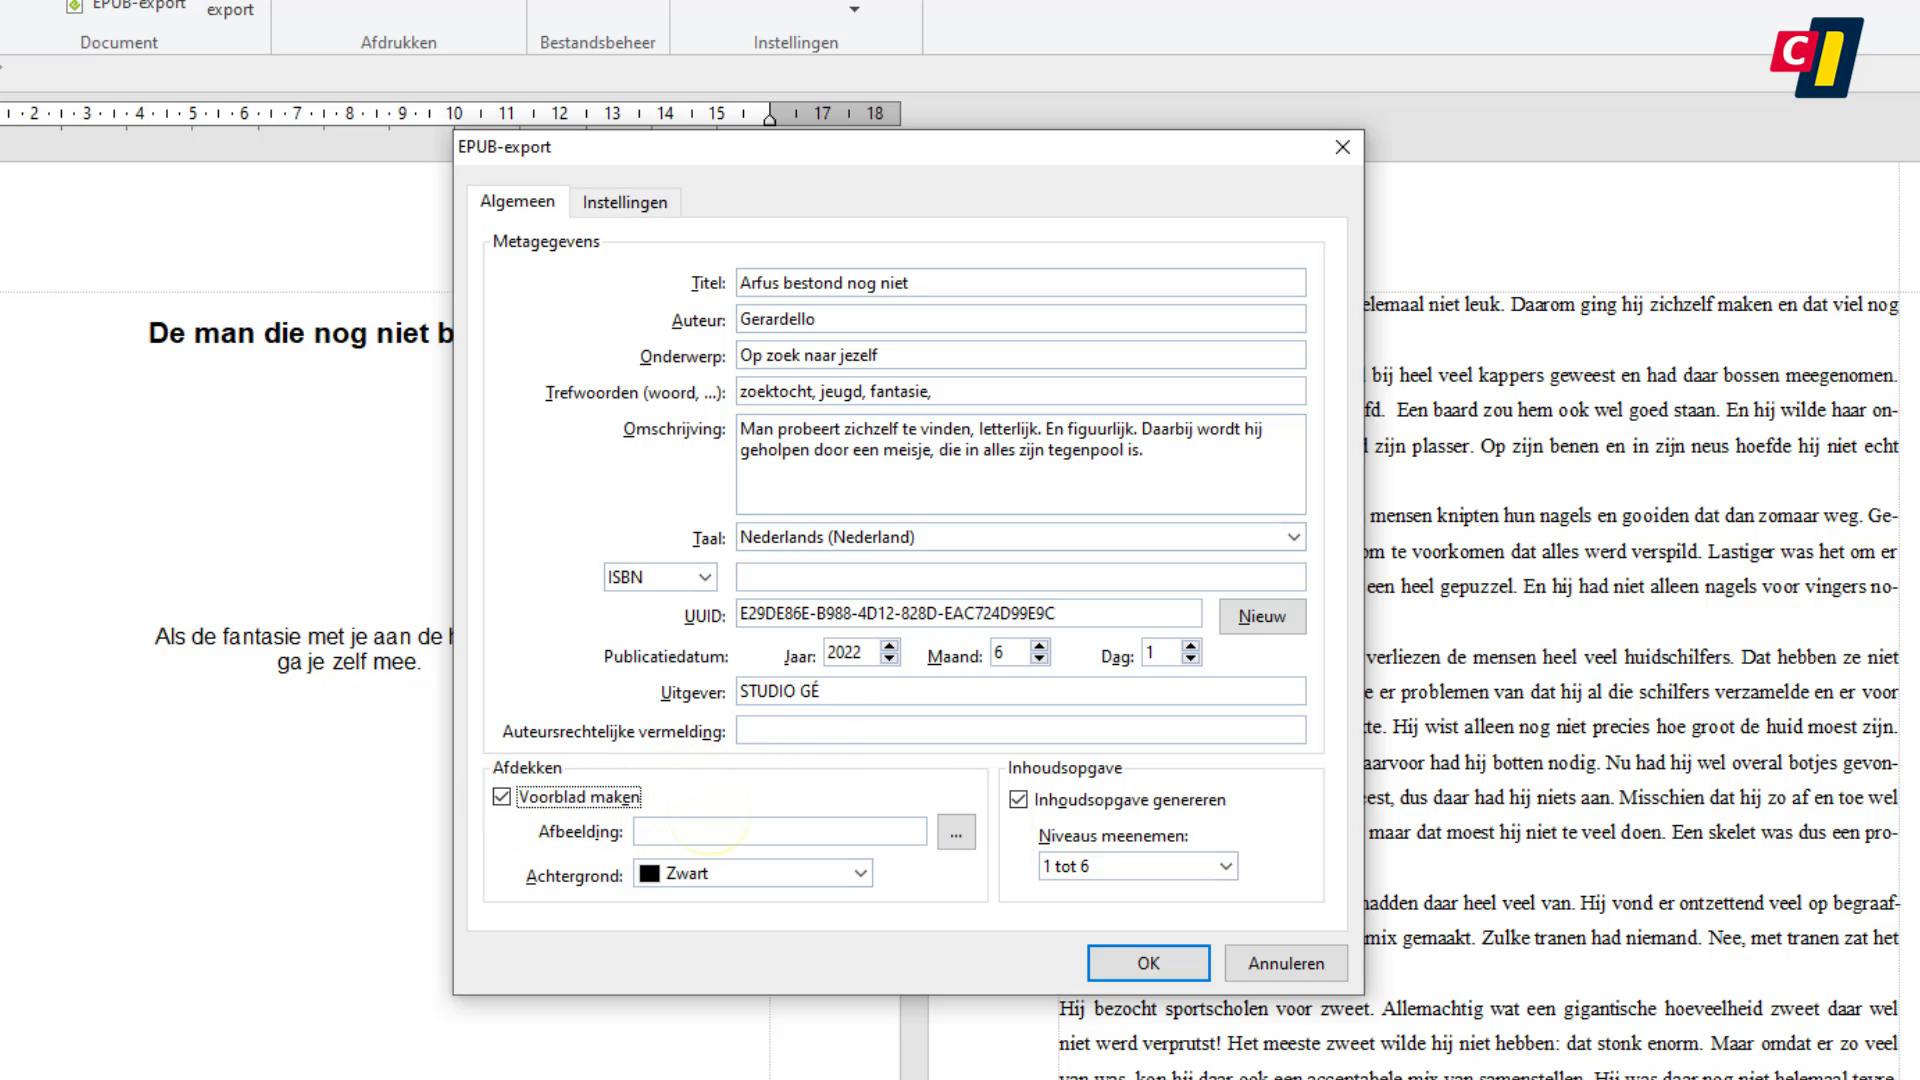Close the EPUB-export dialog
Viewport: 1920px width, 1080px height.
(1343, 147)
